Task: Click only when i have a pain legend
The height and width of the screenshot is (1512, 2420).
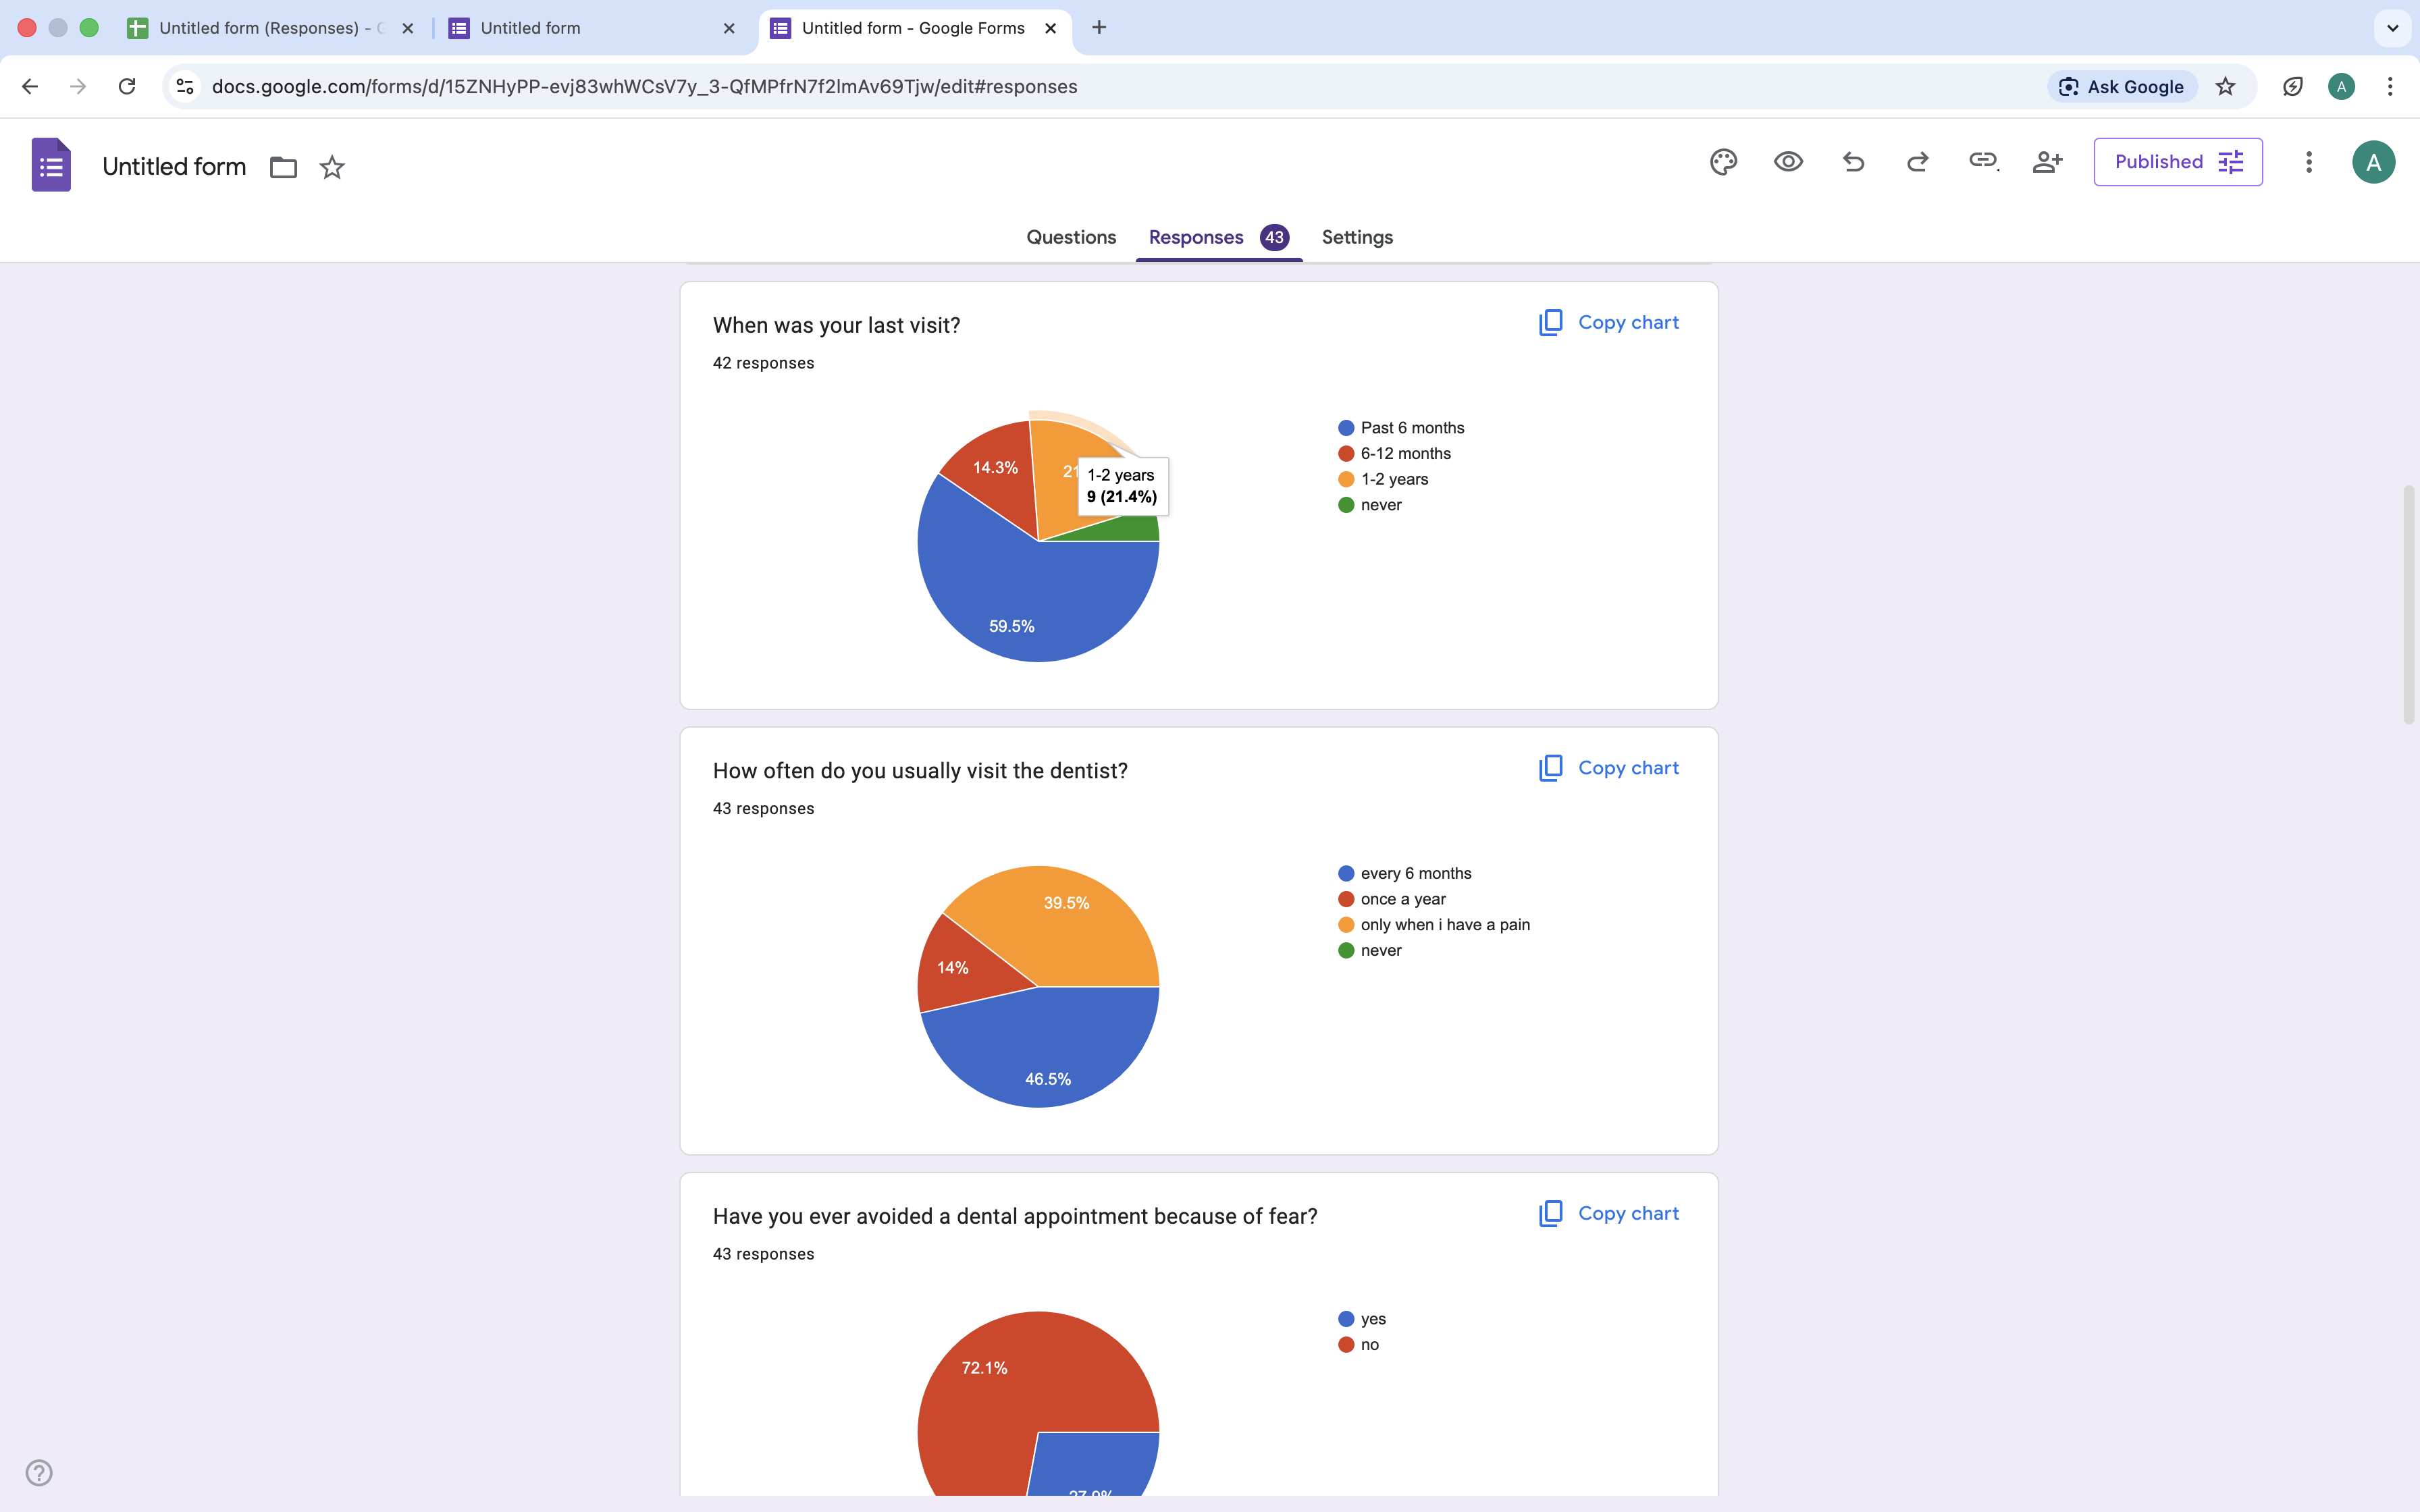Action: tap(1434, 925)
